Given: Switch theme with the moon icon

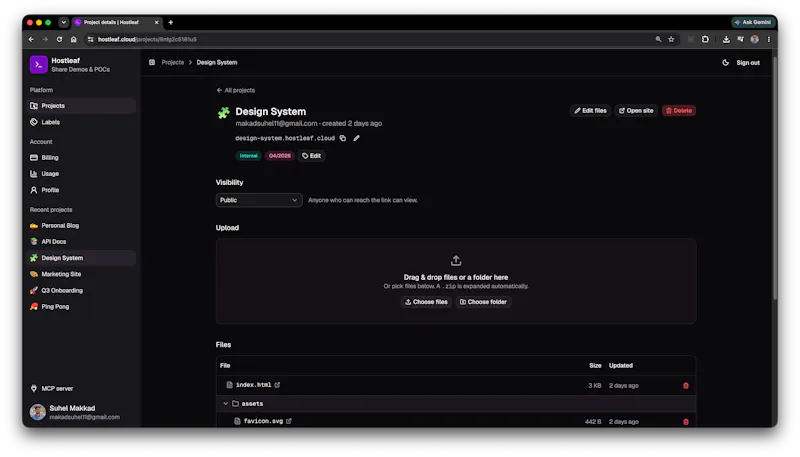Looking at the screenshot, I should coord(726,63).
